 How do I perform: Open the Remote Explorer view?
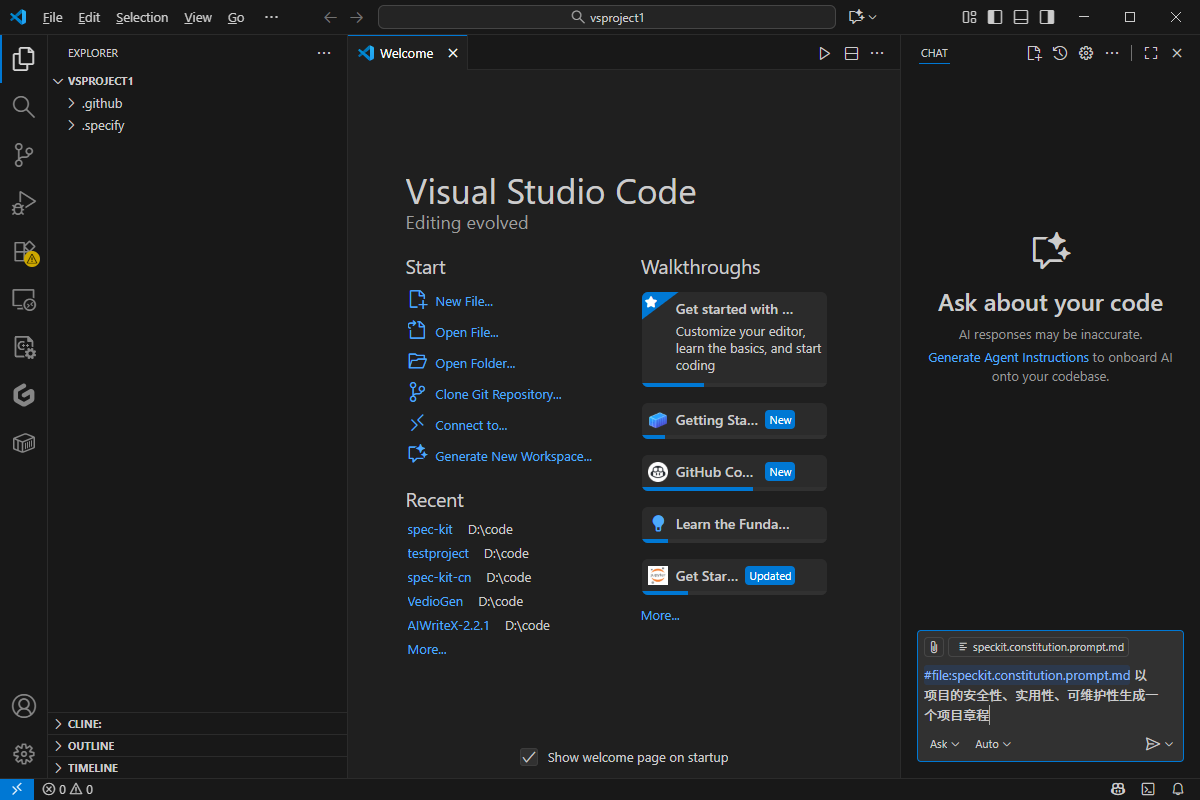point(23,299)
